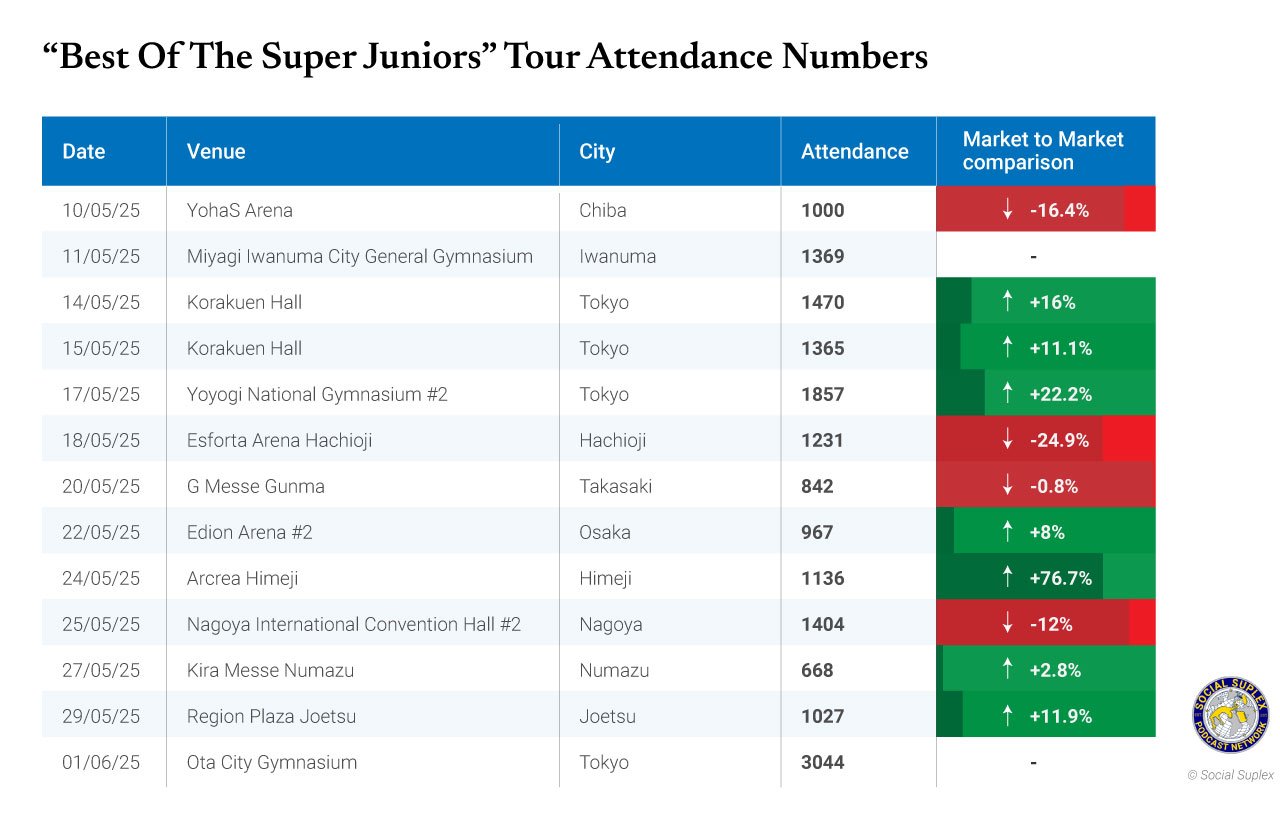1280x823 pixels.
Task: Click the down arrow beside -24.9%
Action: (x=1008, y=440)
